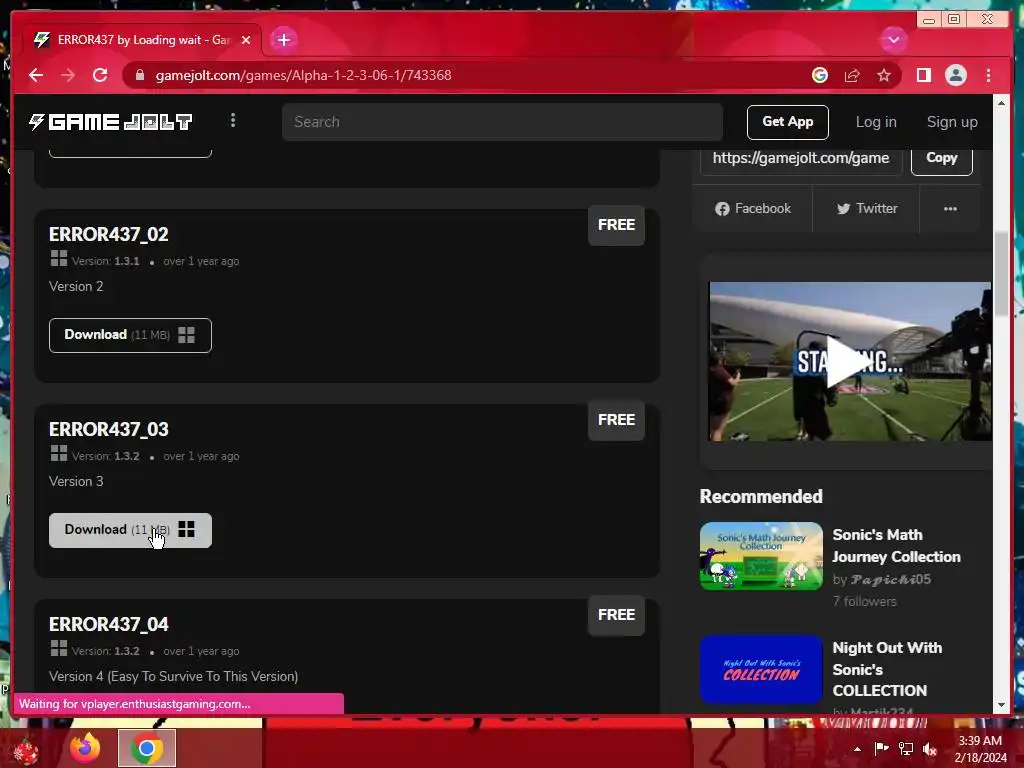The height and width of the screenshot is (768, 1024).
Task: Click the browser forward arrow
Action: (x=68, y=75)
